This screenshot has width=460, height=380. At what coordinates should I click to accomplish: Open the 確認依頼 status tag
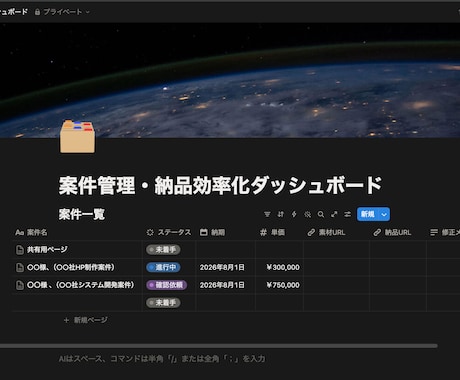(x=166, y=285)
